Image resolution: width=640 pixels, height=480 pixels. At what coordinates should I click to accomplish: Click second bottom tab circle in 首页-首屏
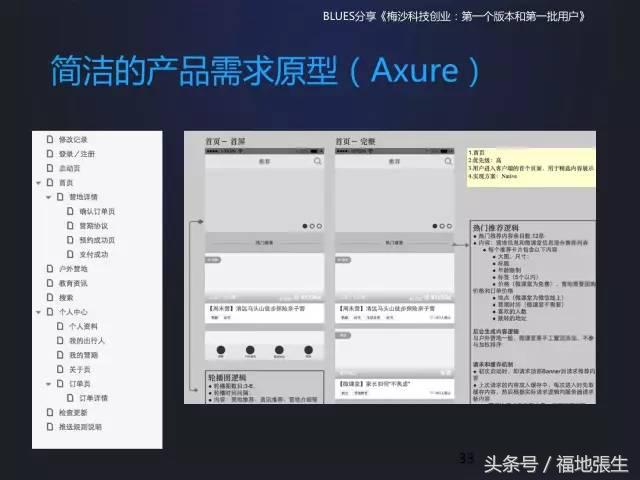pyautogui.click(x=250, y=350)
